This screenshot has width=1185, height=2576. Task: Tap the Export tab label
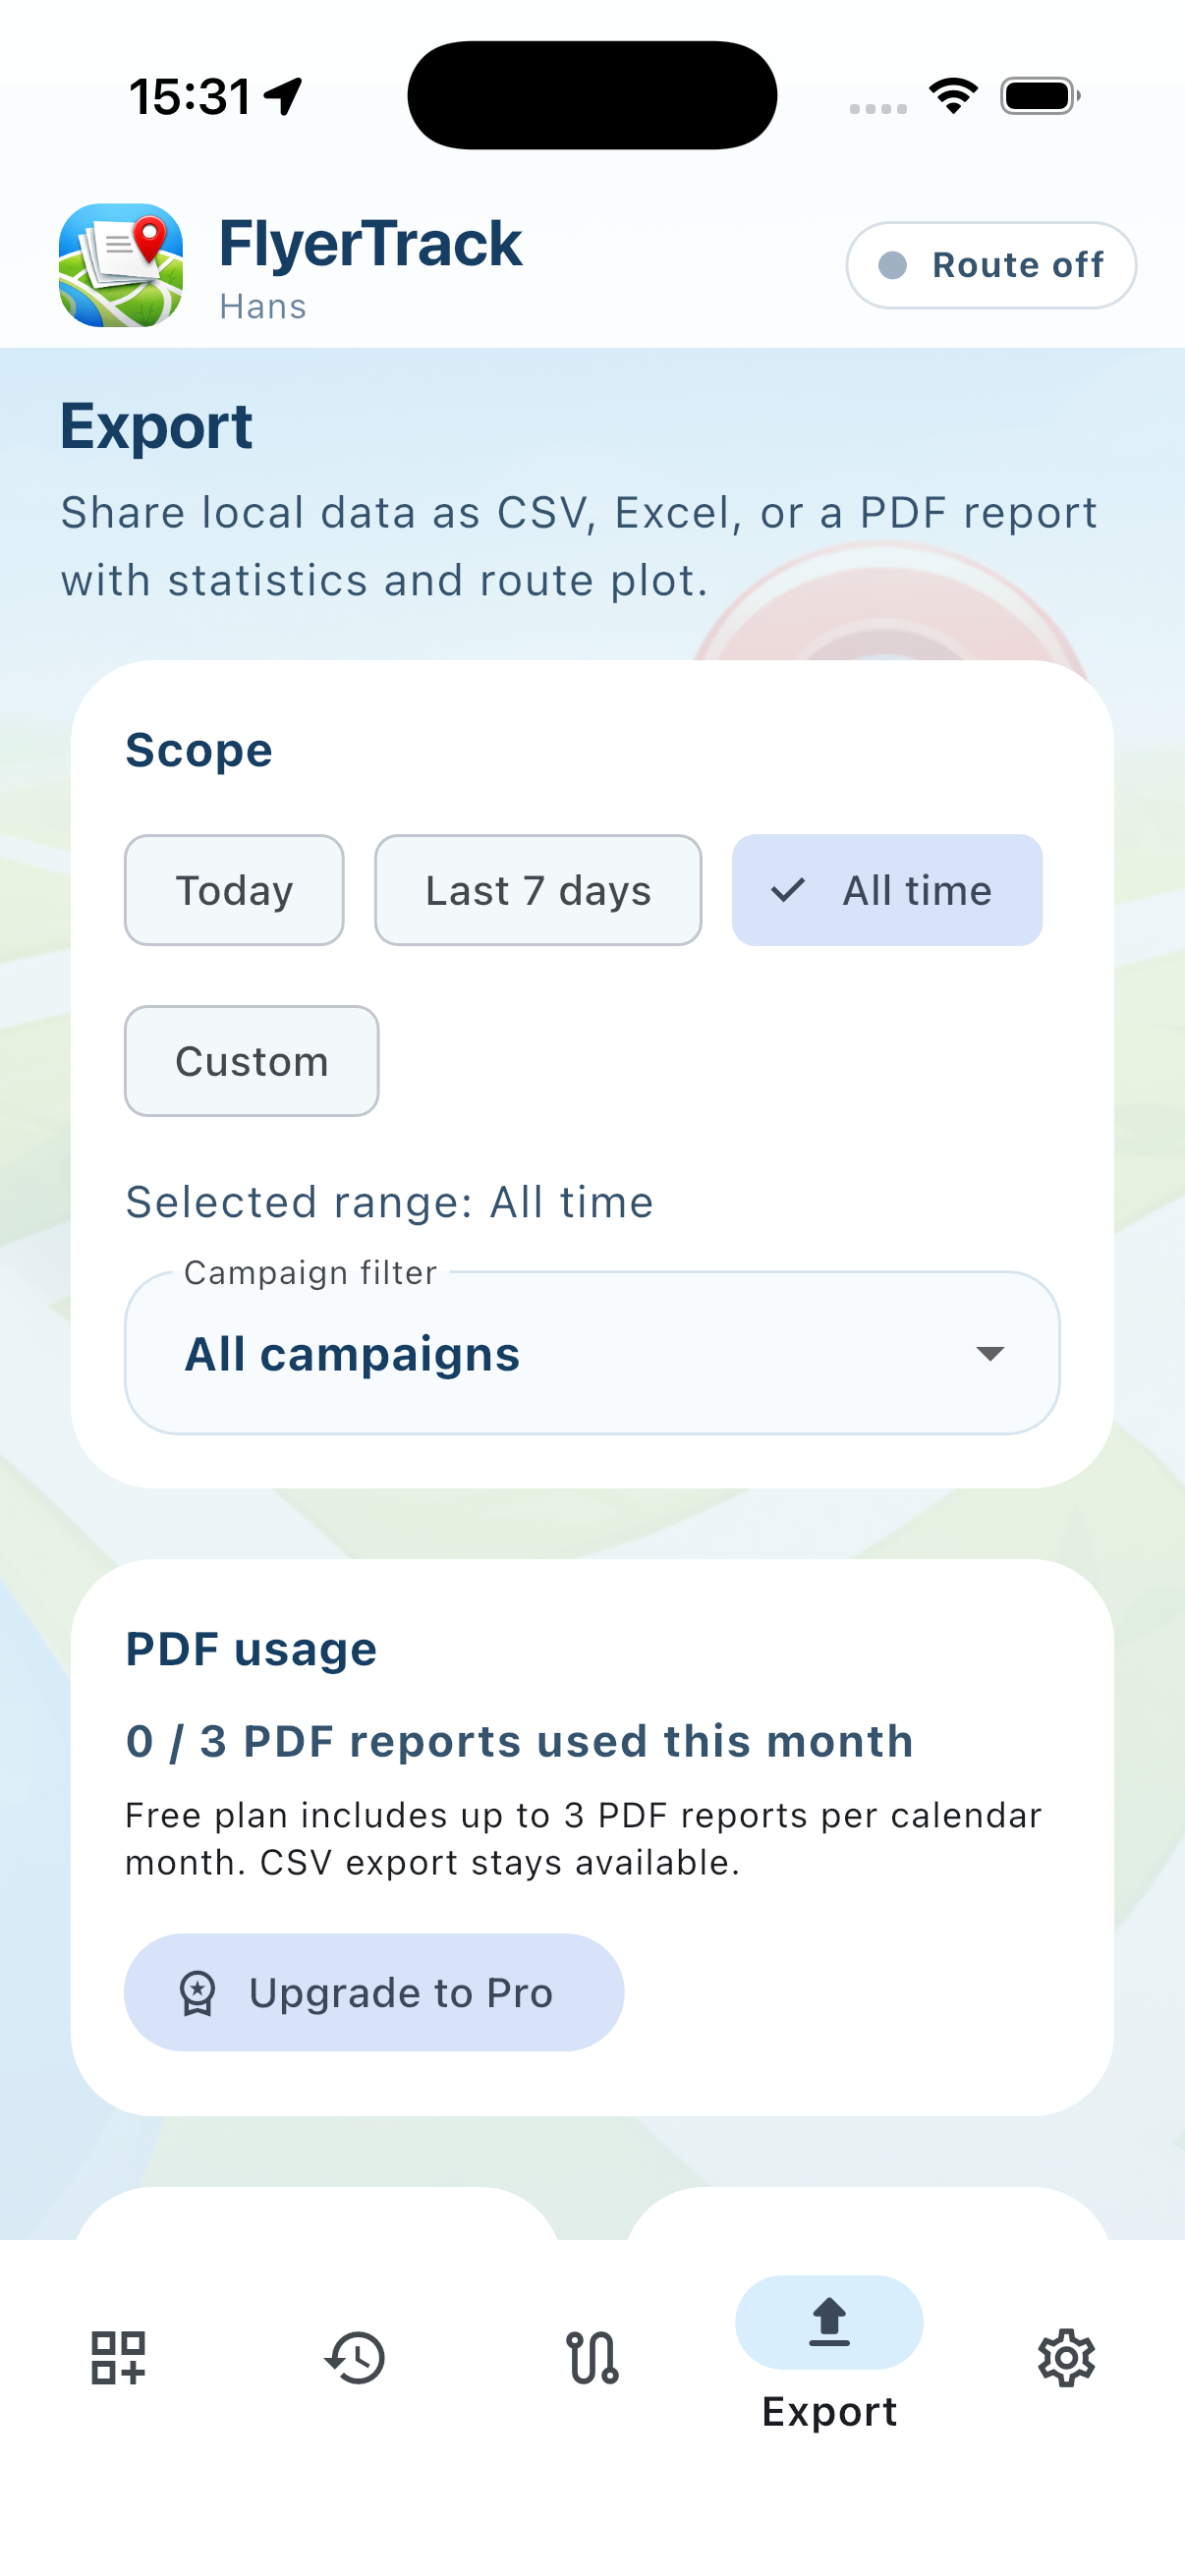829,2412
